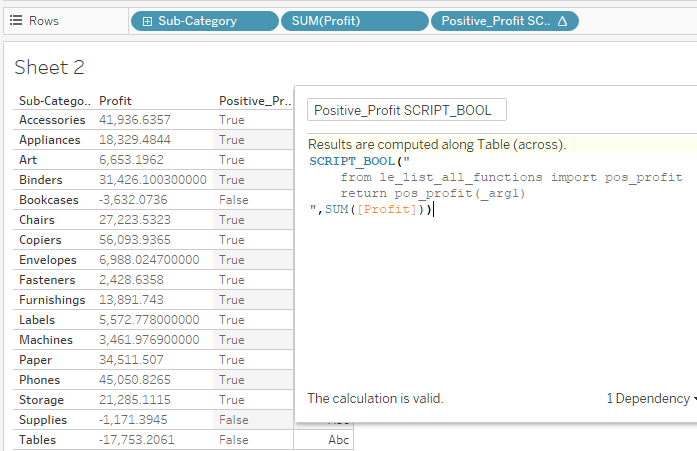
Task: Click the Copiers profit value 56,093.9365
Action: pos(135,240)
